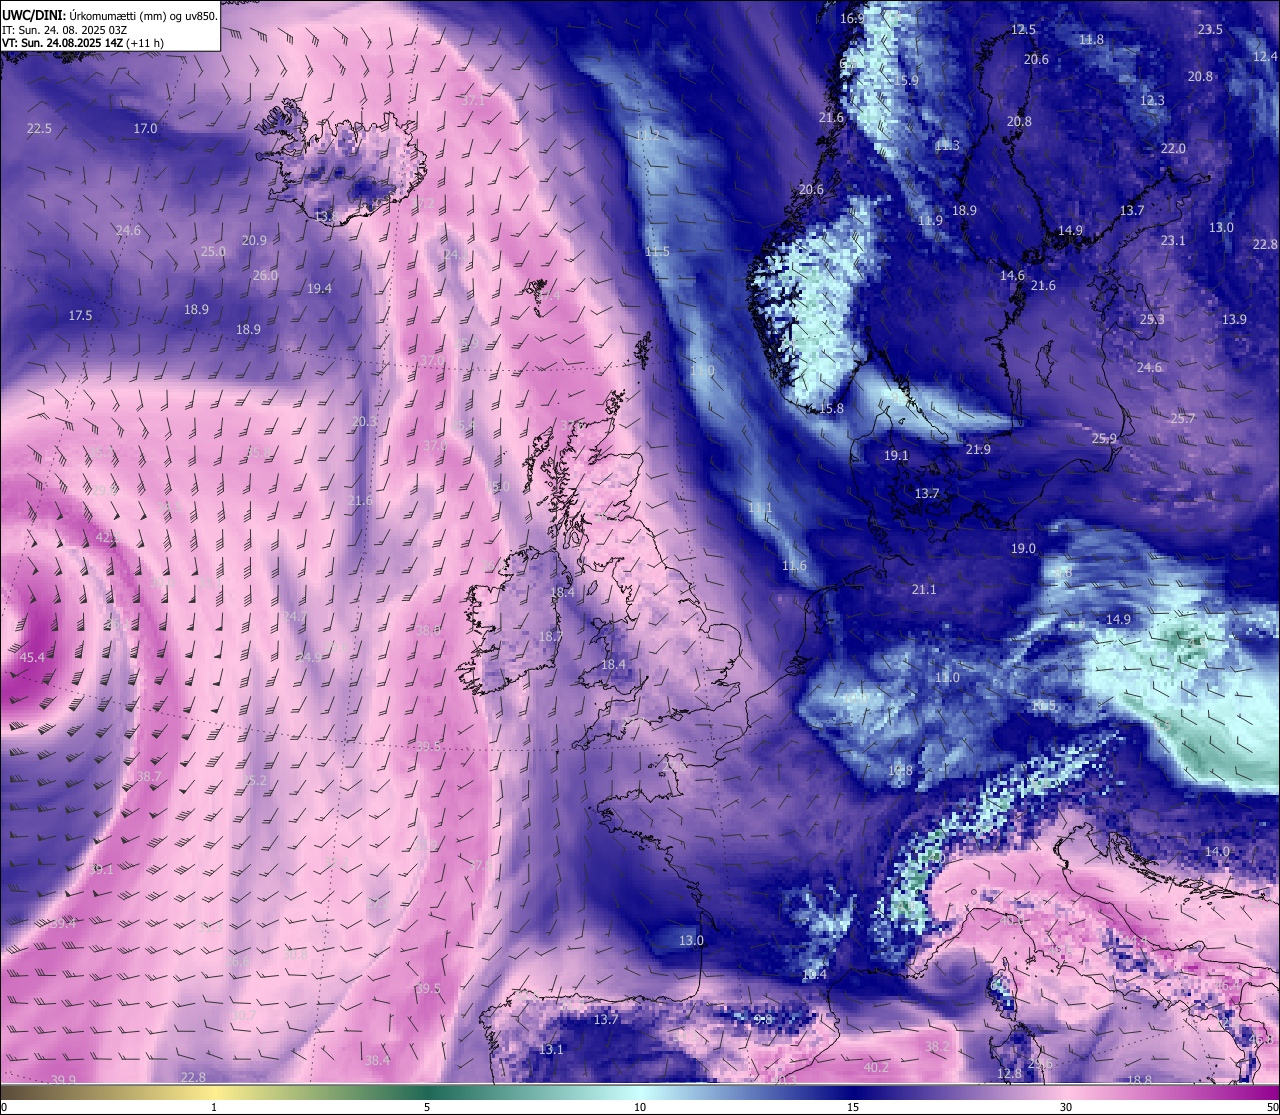Select the 39.4 value label
The height and width of the screenshot is (1115, 1280).
pyautogui.click(x=63, y=923)
